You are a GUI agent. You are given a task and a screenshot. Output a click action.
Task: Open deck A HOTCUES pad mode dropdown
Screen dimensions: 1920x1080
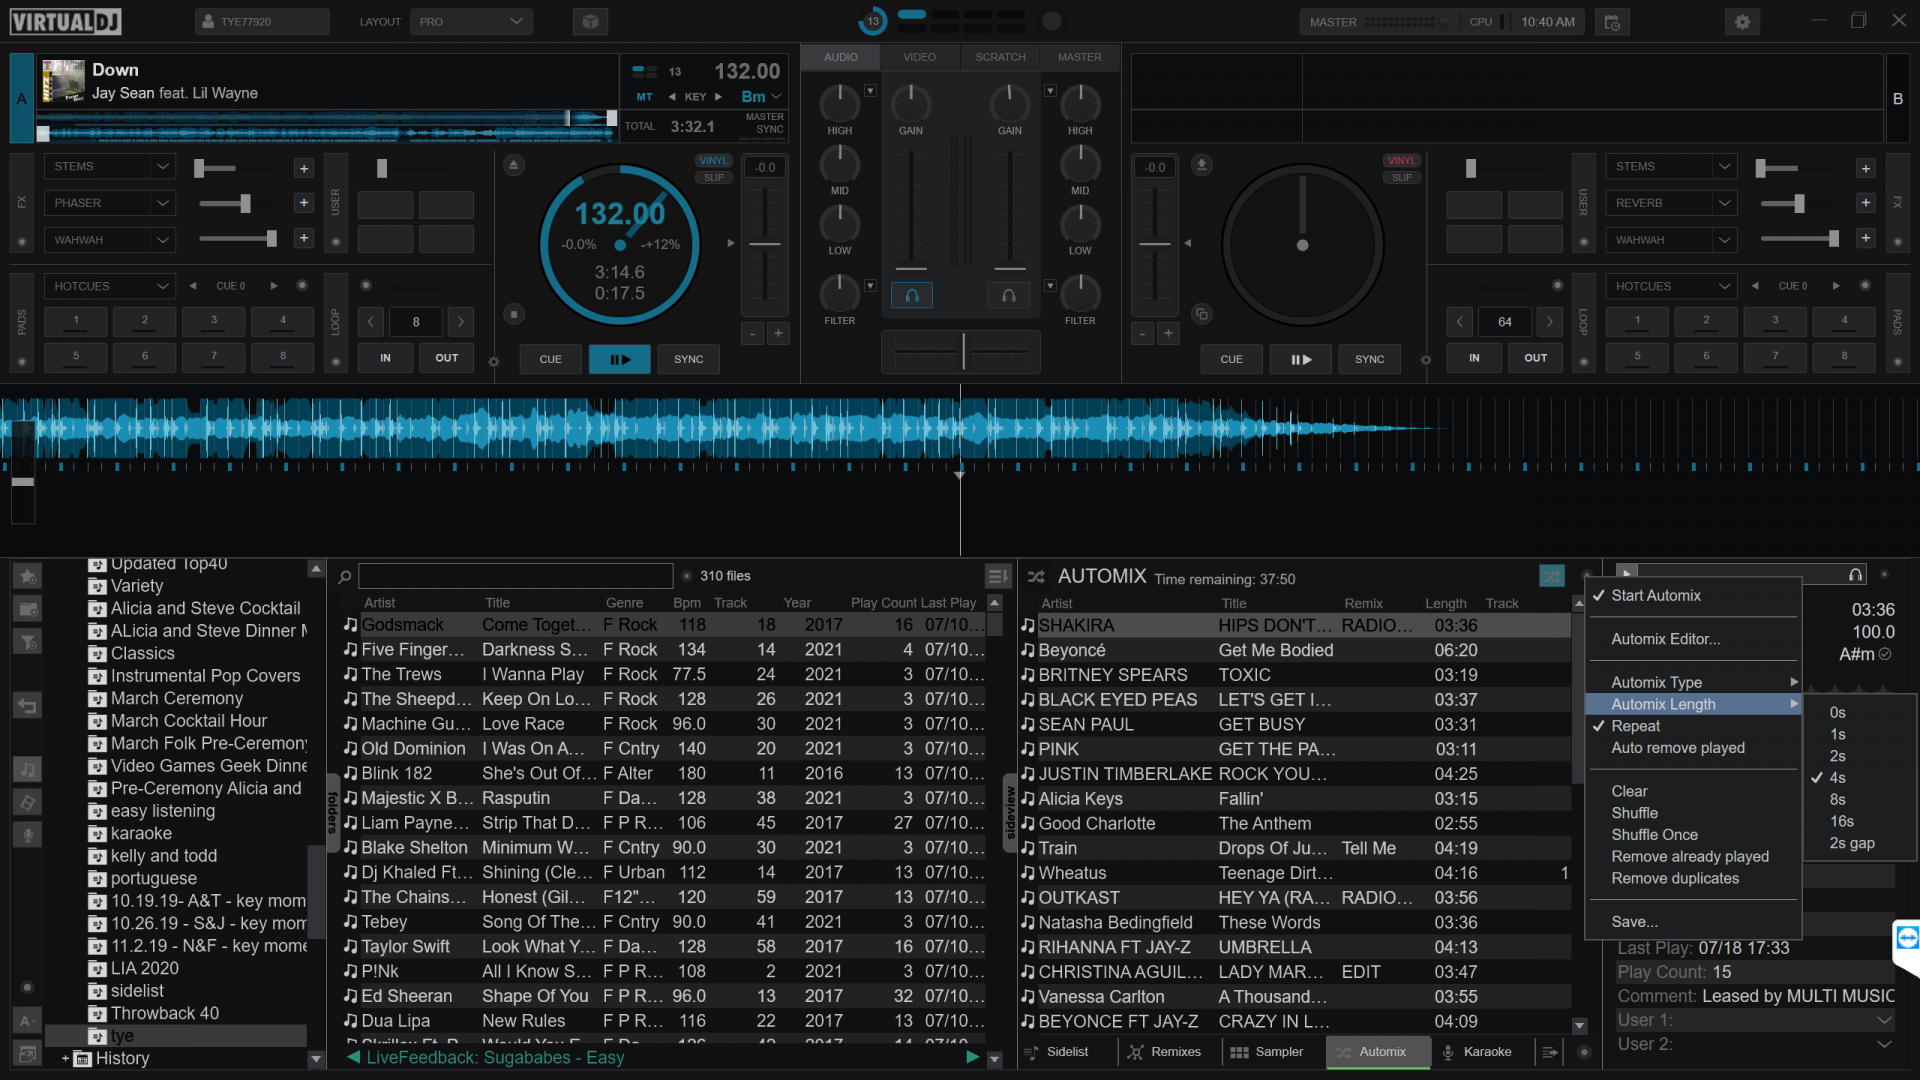[109, 286]
